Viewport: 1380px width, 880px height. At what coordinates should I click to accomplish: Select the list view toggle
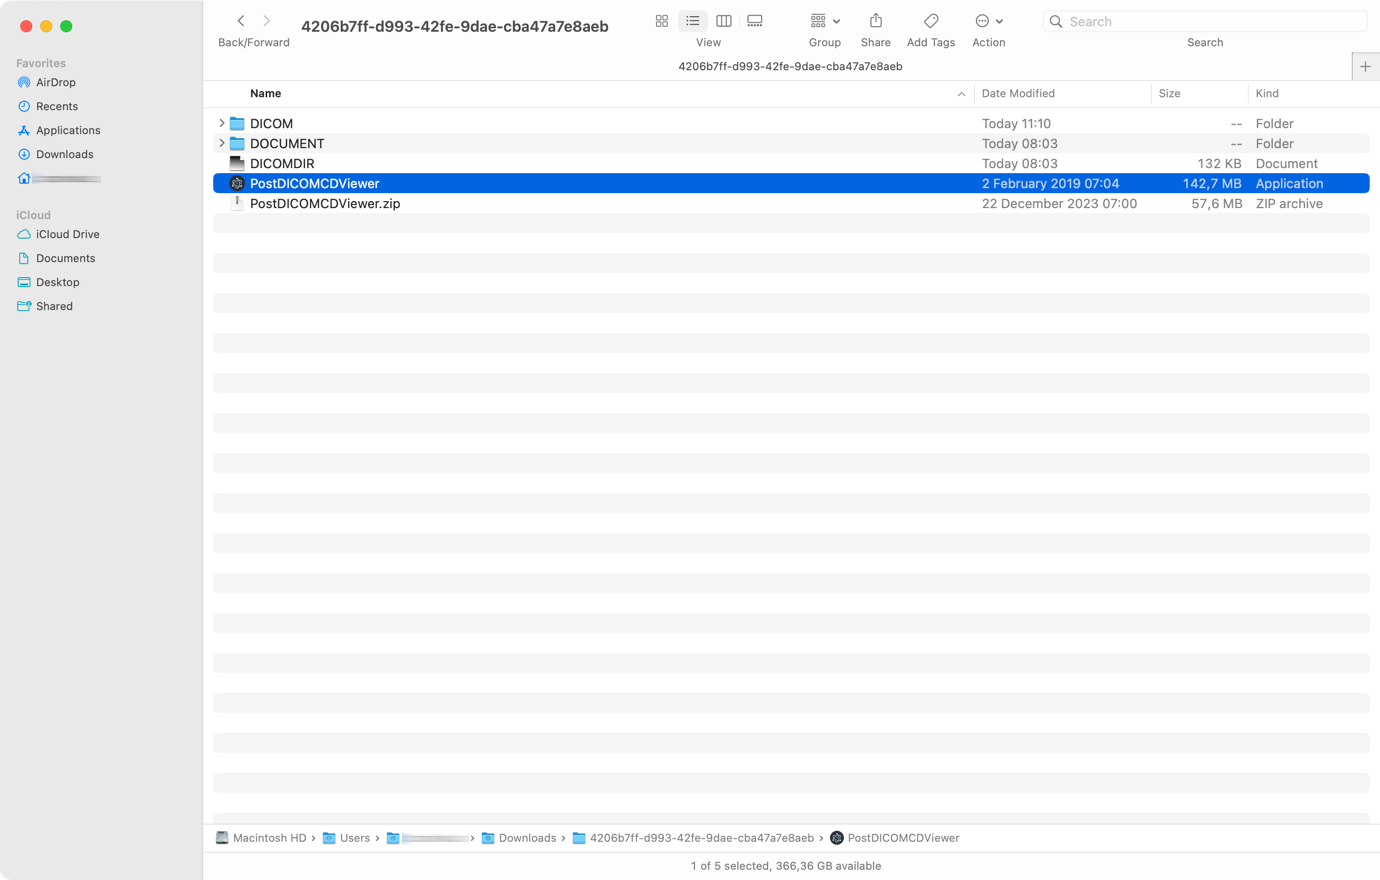coord(692,20)
